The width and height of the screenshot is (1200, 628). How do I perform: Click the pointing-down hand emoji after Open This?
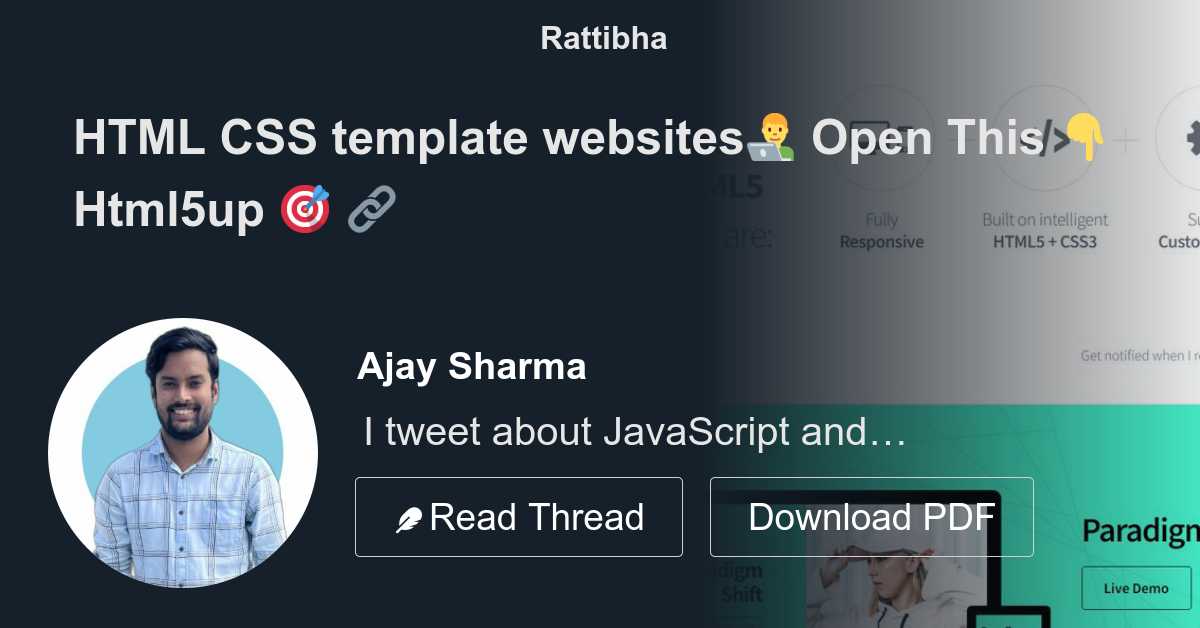click(x=1085, y=137)
